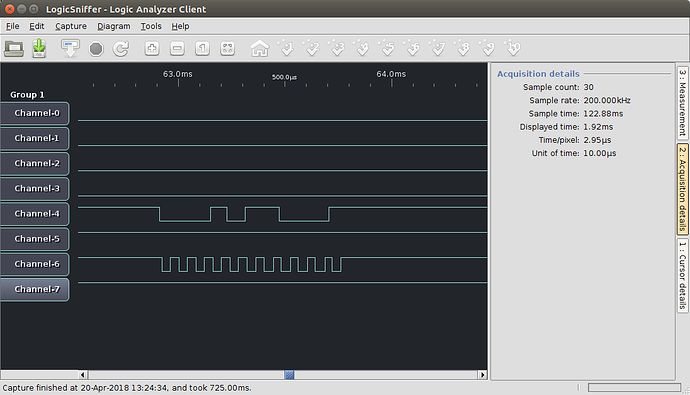The image size is (690, 395).
Task: Click the stop capture octagon icon
Action: [96, 48]
